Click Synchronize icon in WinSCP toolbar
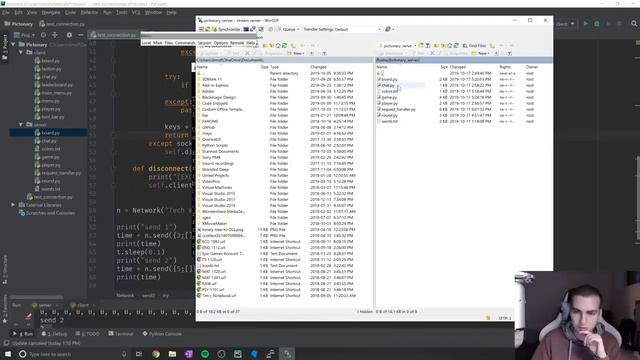 pos(226,29)
